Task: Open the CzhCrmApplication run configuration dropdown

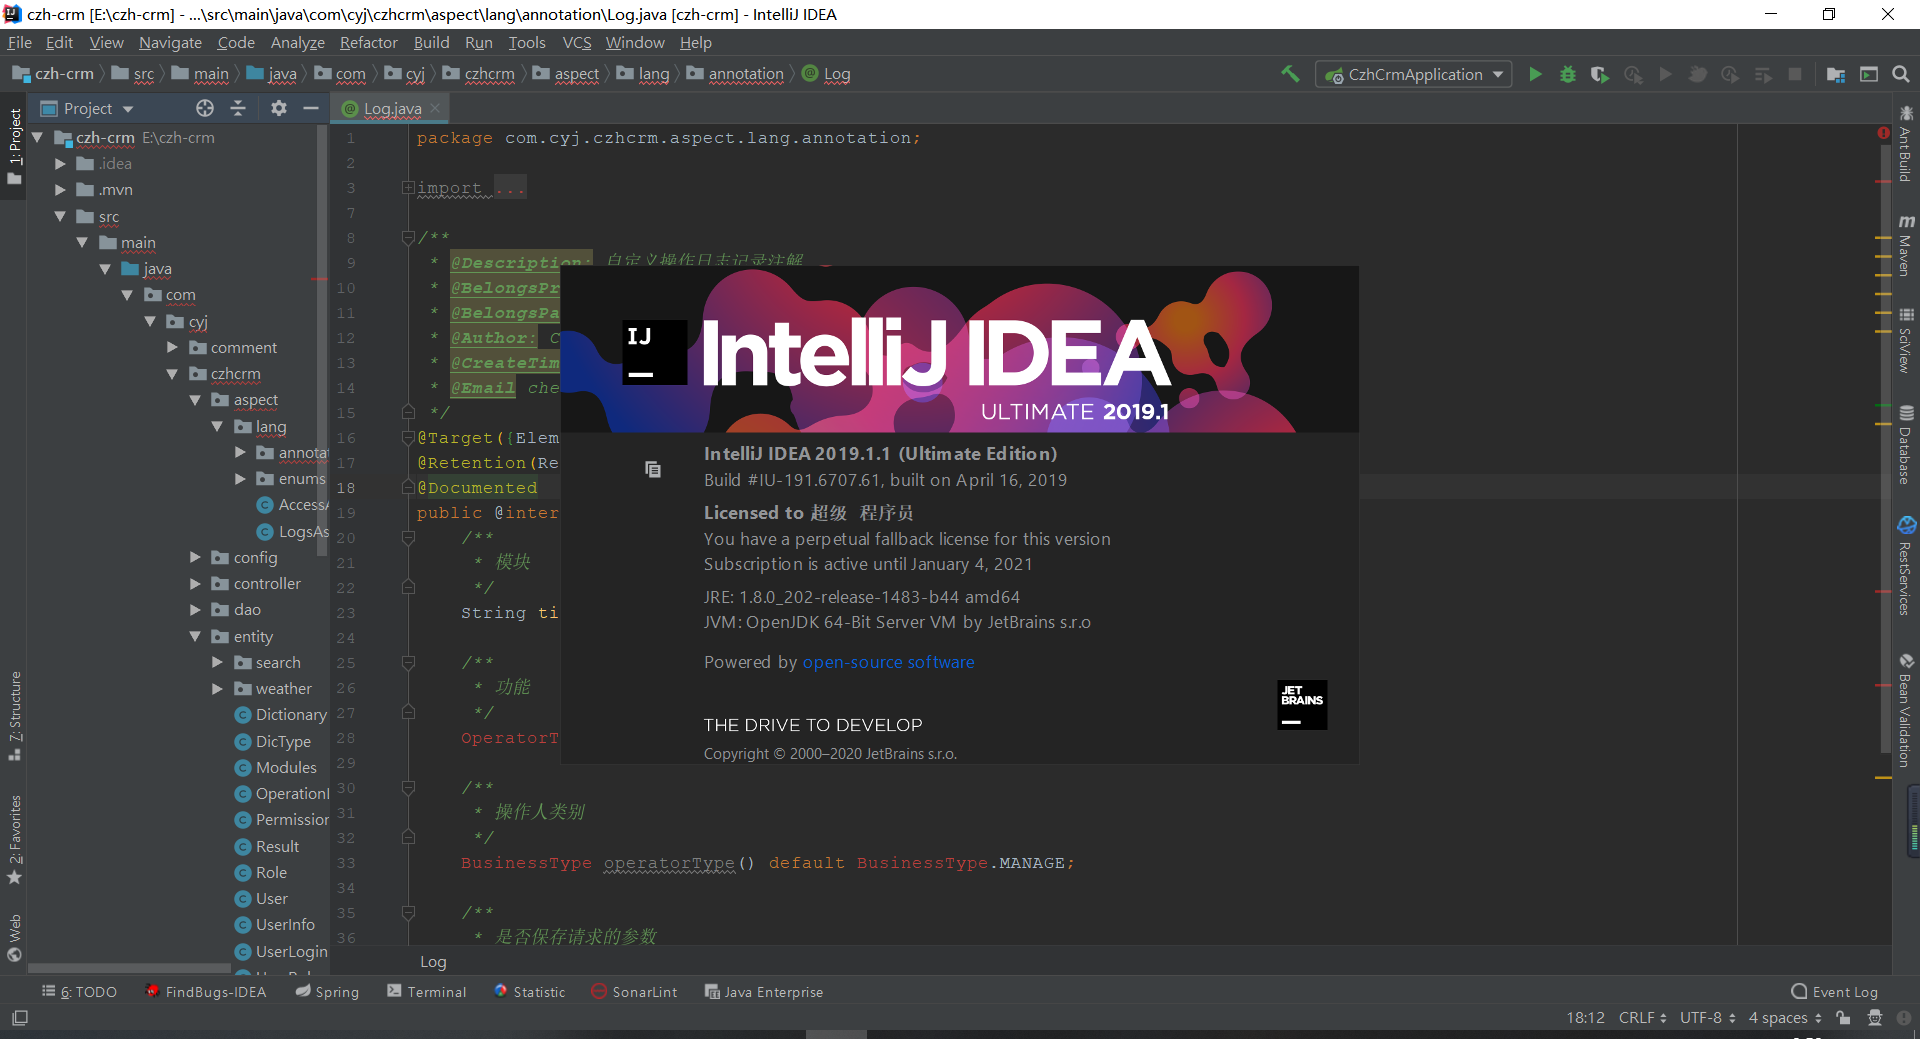Action: point(1413,75)
